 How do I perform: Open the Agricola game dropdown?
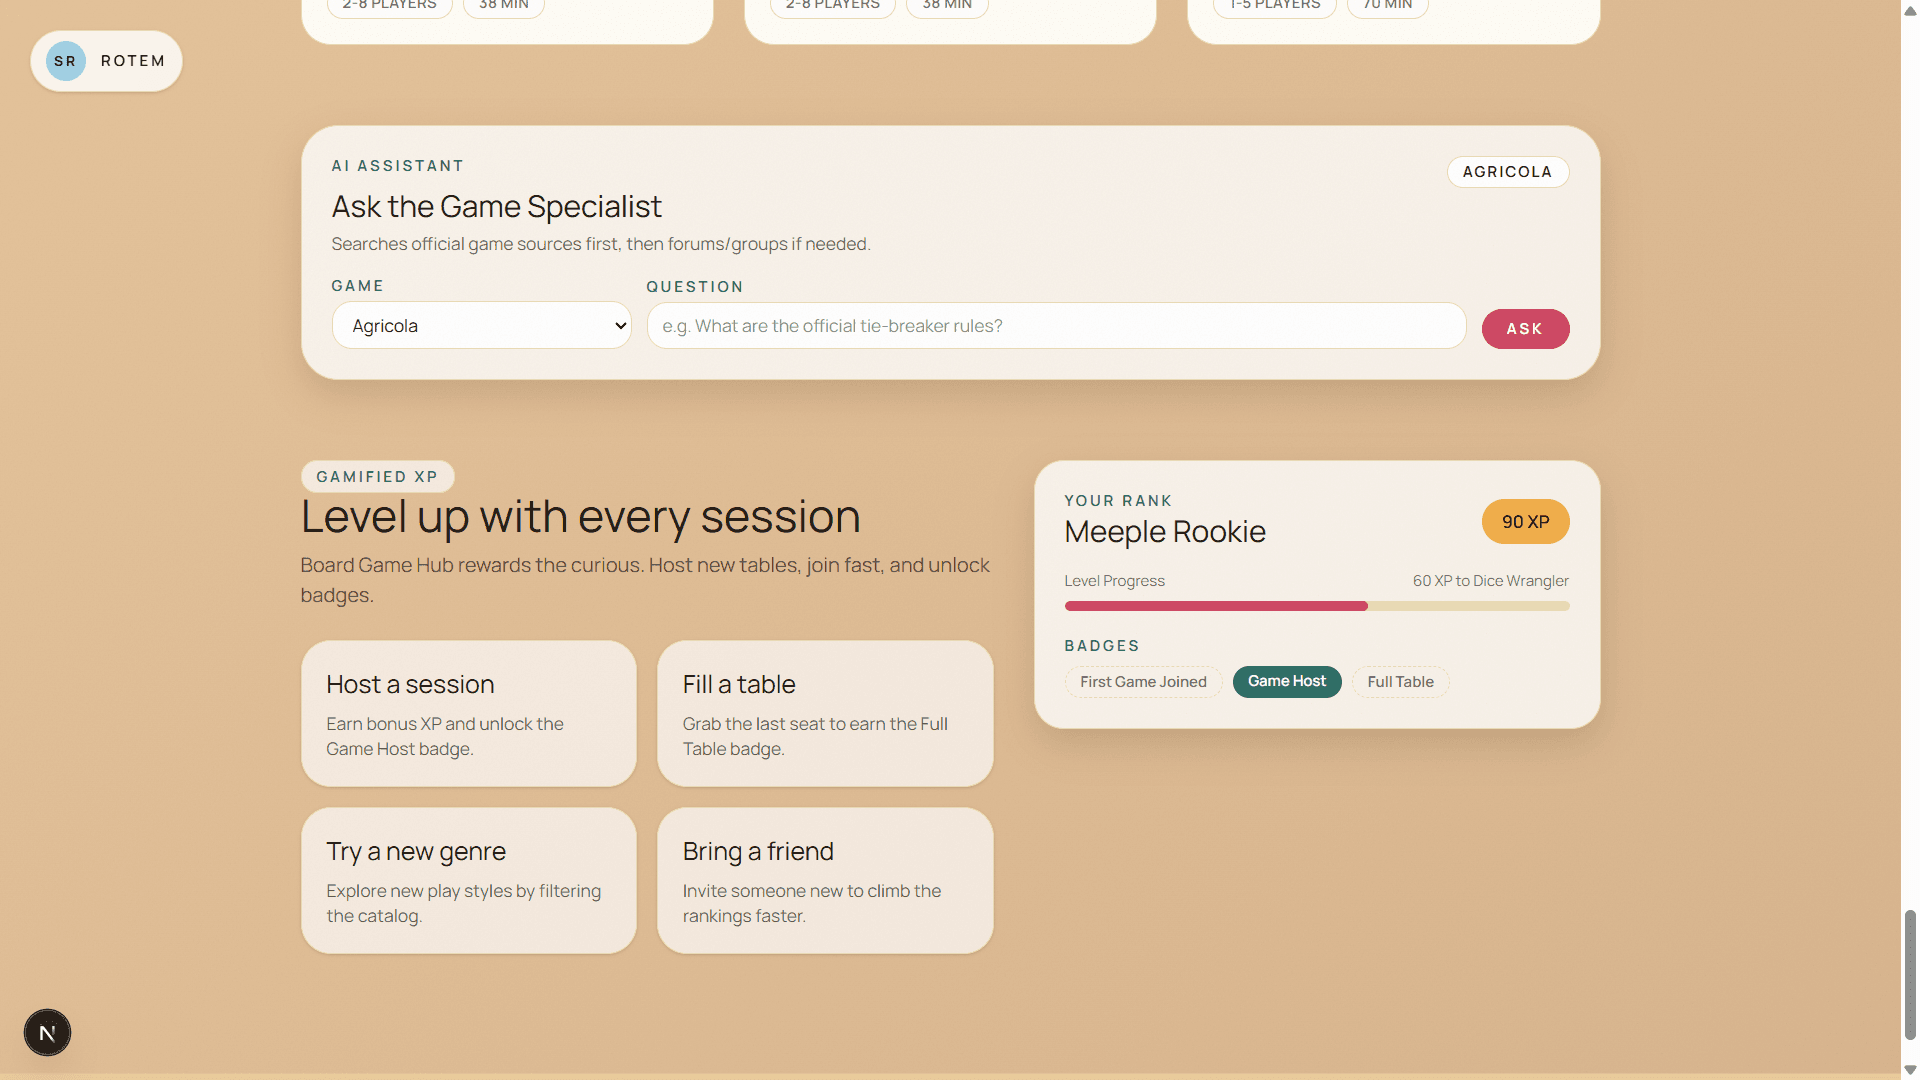pos(481,325)
